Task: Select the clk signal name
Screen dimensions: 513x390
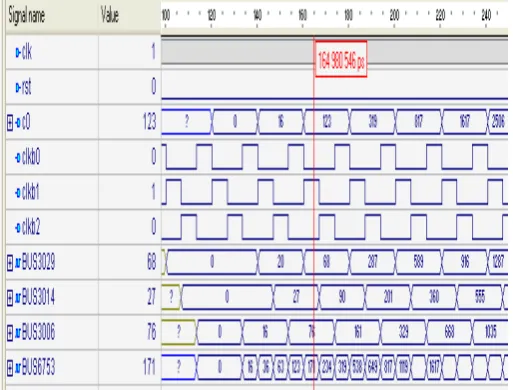Action: (27, 52)
